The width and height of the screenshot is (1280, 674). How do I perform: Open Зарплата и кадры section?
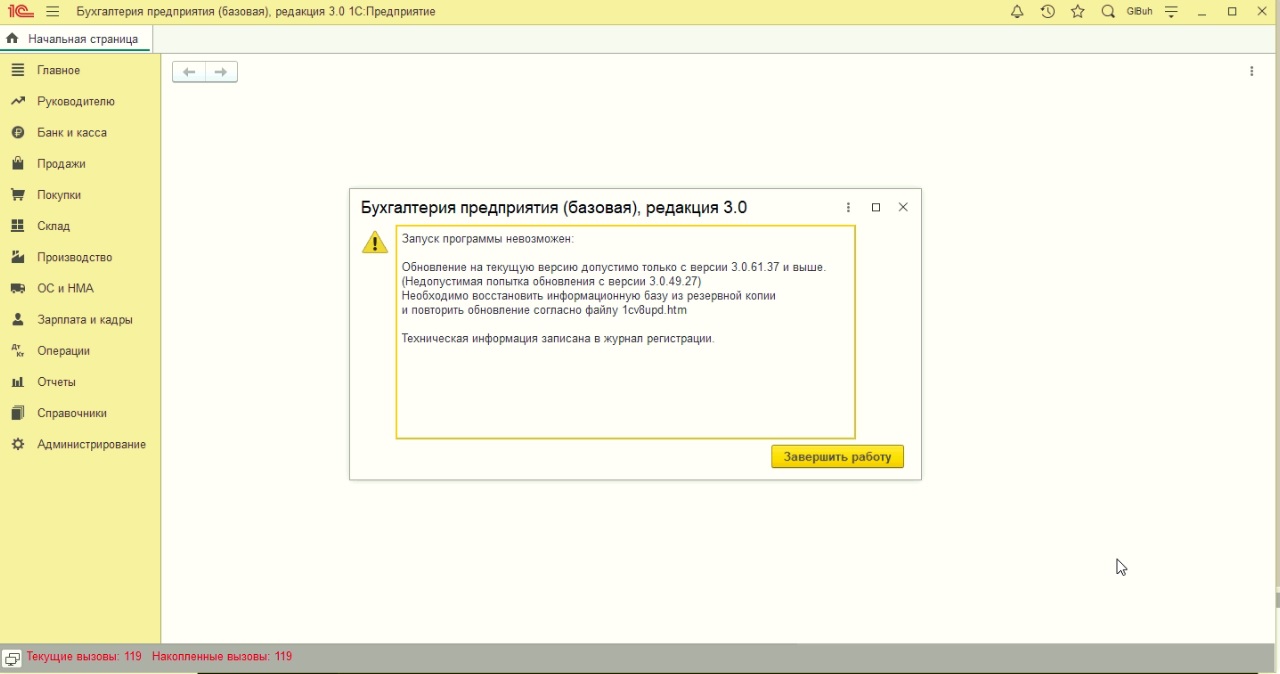[80, 320]
